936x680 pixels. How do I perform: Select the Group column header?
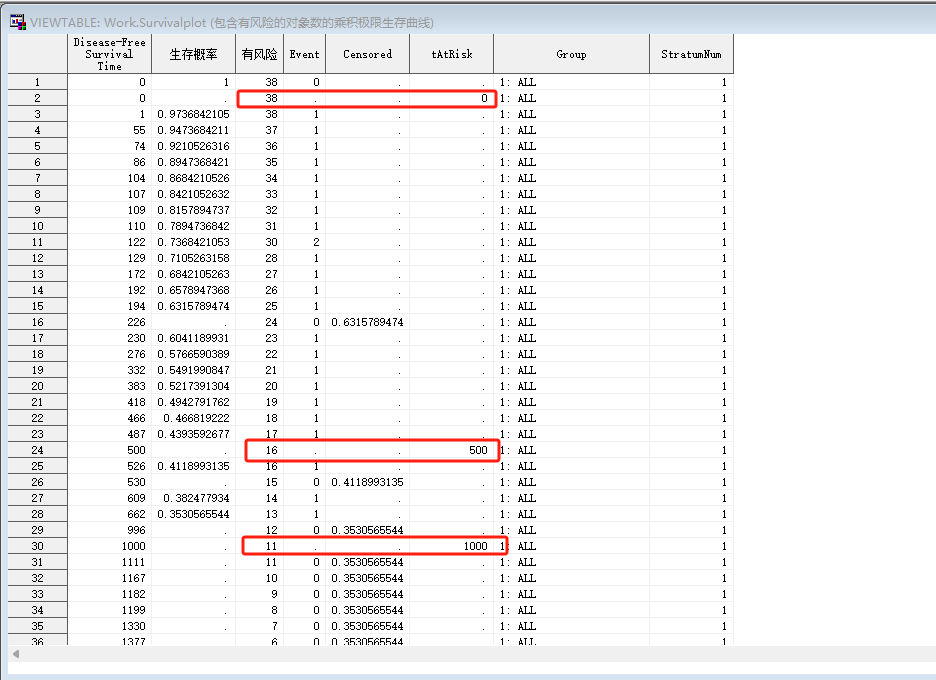(571, 53)
